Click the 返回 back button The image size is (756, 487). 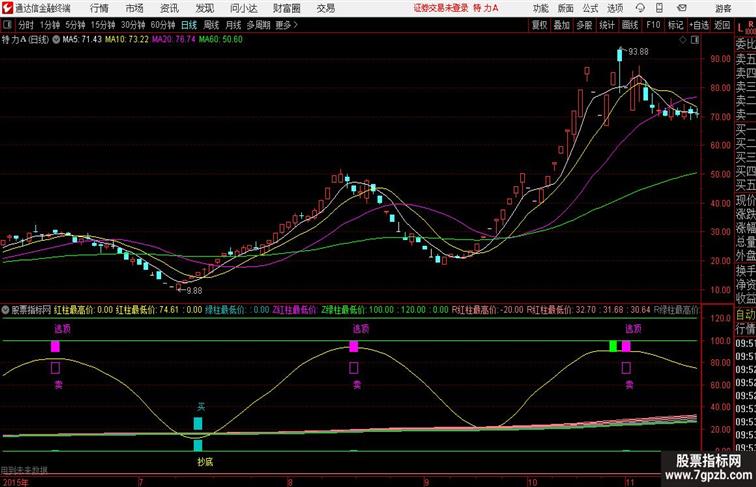pos(722,25)
